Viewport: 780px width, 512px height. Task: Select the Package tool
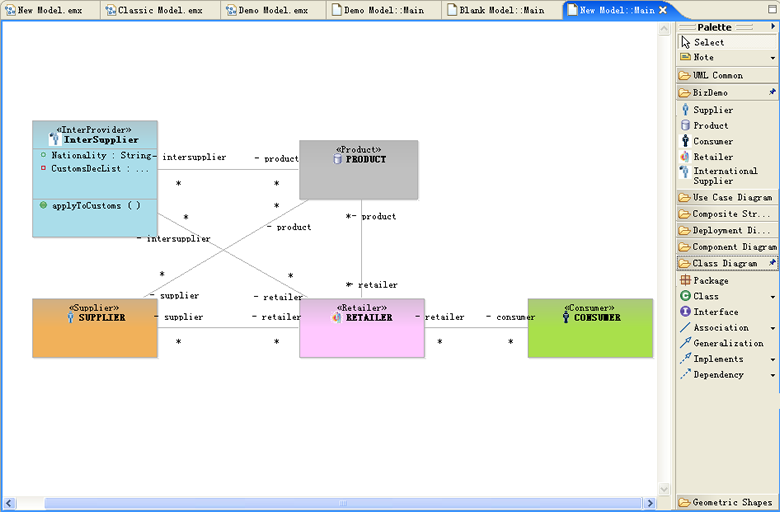(710, 281)
